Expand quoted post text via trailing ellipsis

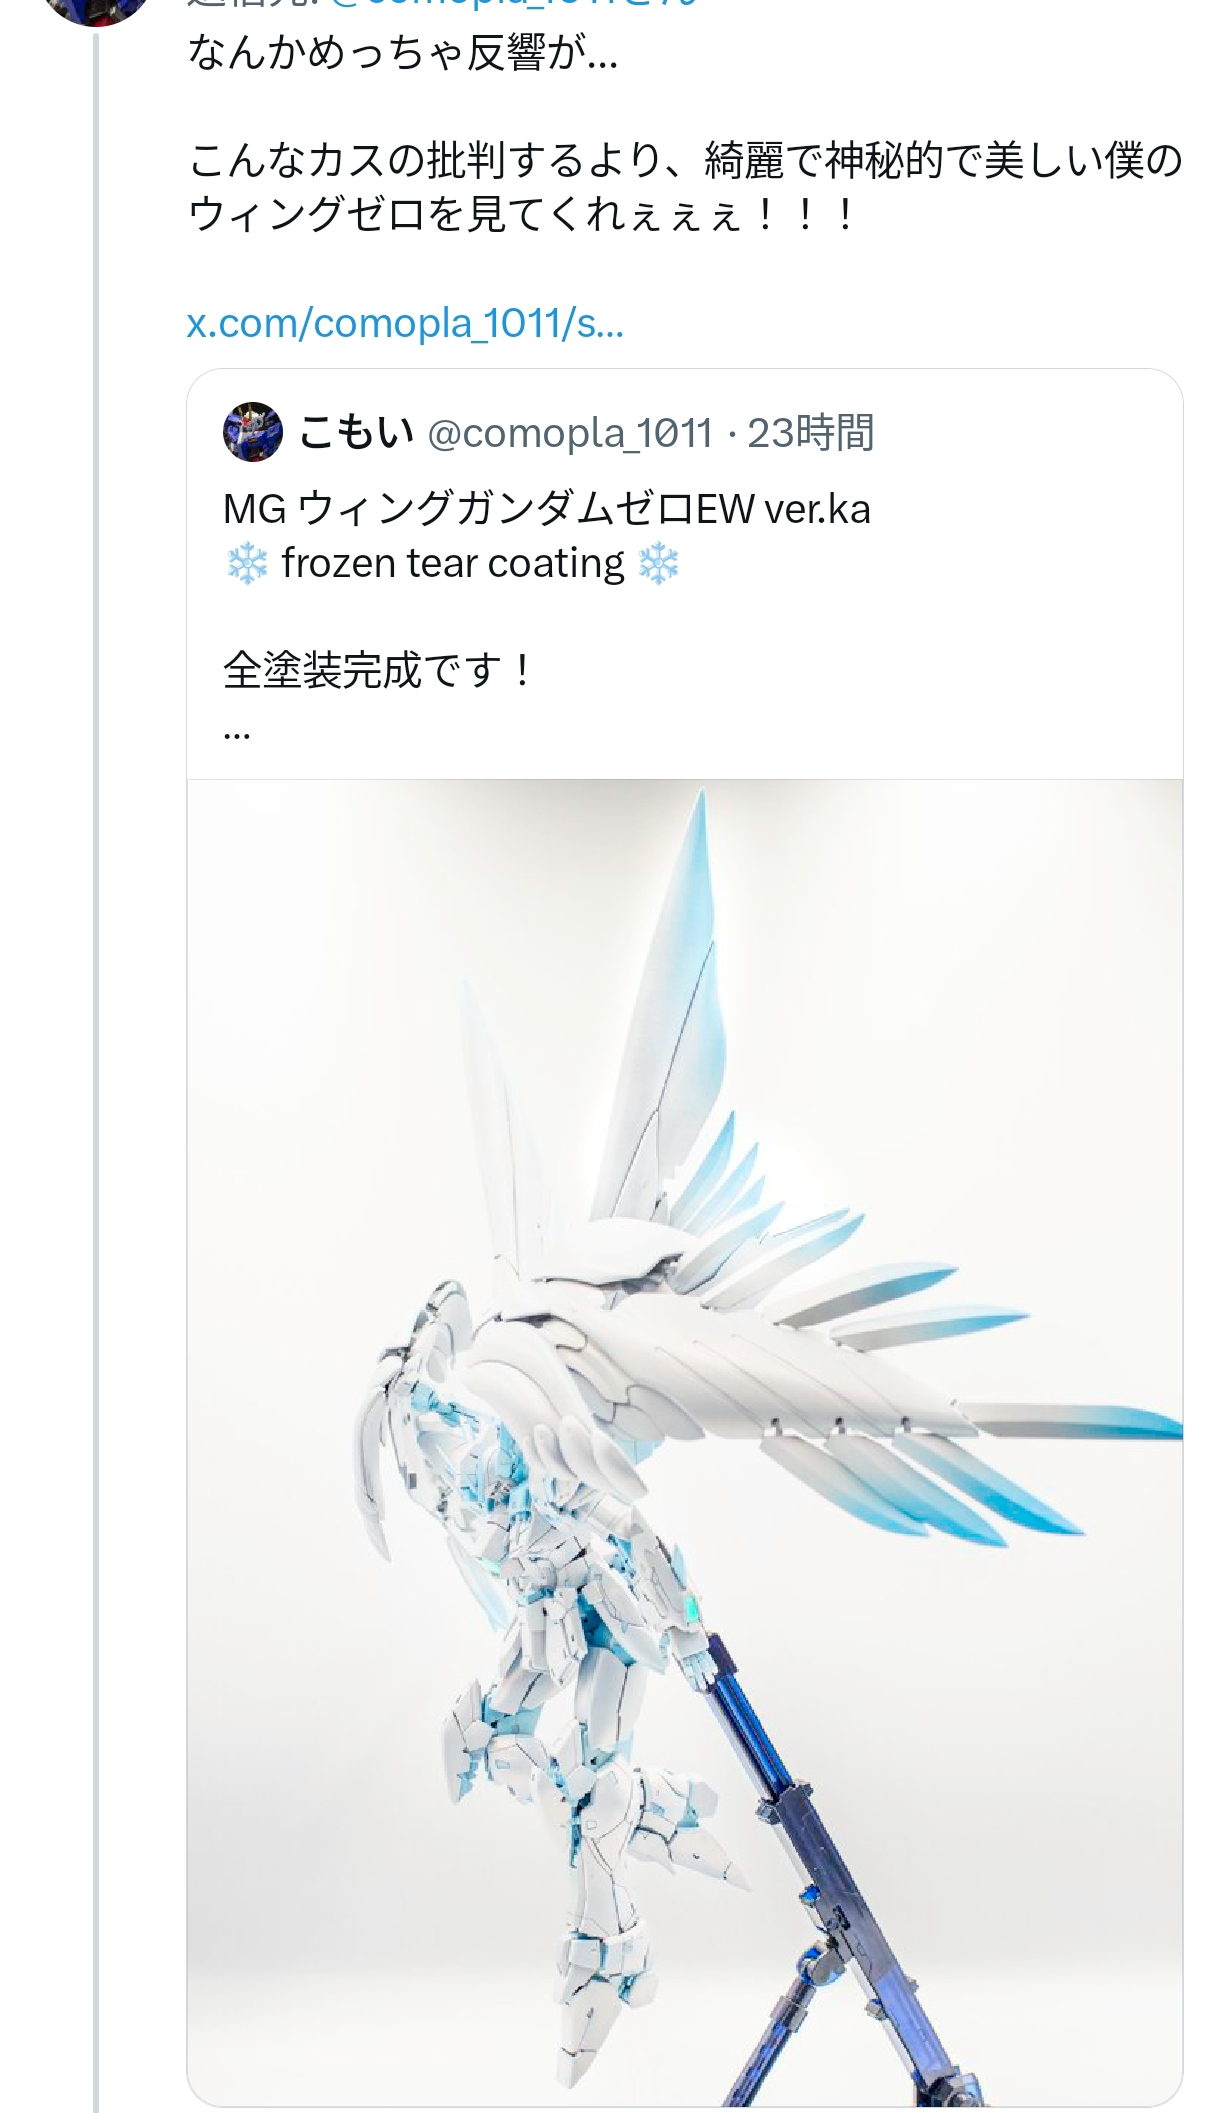237,733
